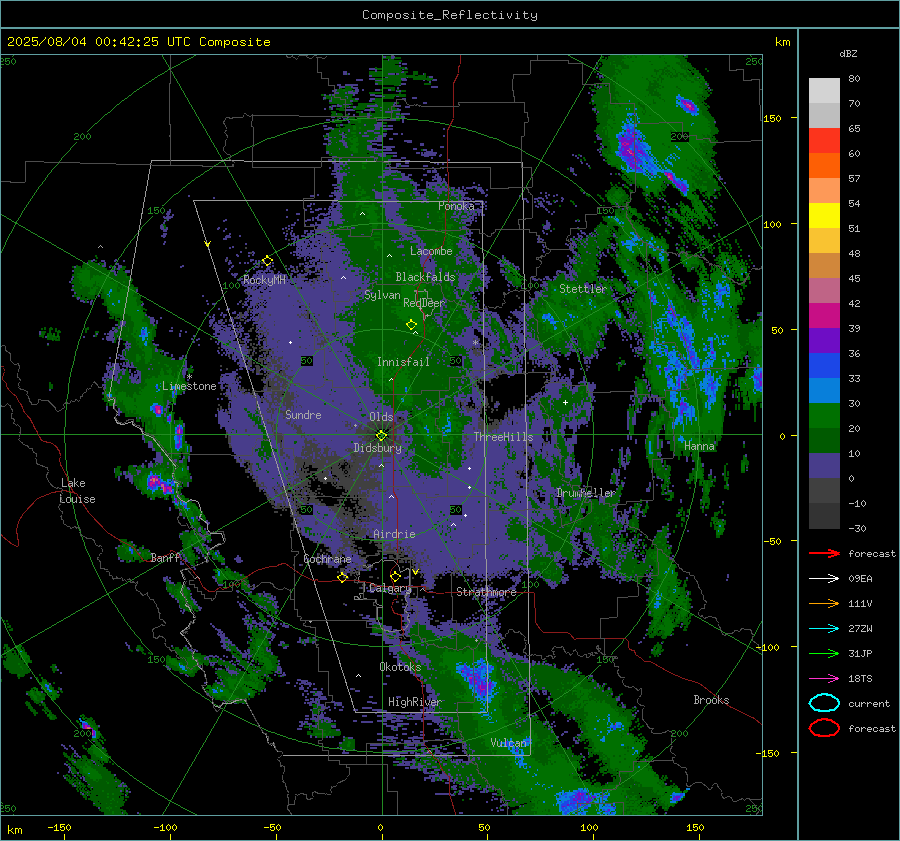Click the 'Sylvan' map label
The height and width of the screenshot is (841, 900).
(x=382, y=295)
